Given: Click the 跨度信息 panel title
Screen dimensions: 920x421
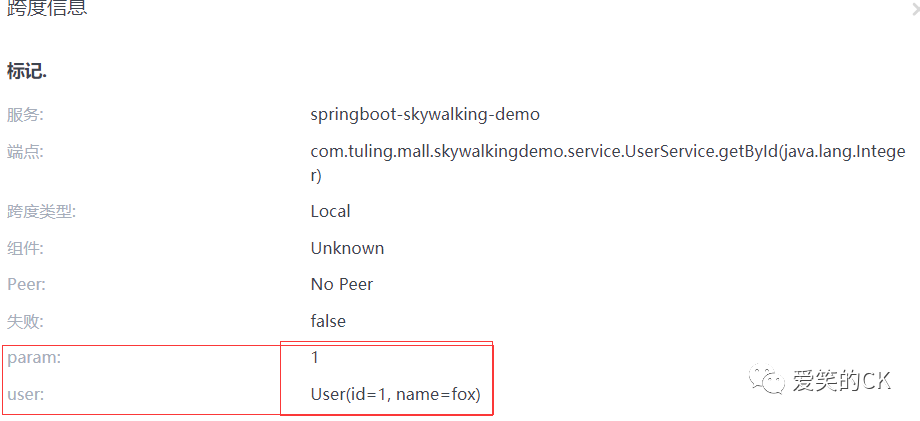Looking at the screenshot, I should [47, 9].
